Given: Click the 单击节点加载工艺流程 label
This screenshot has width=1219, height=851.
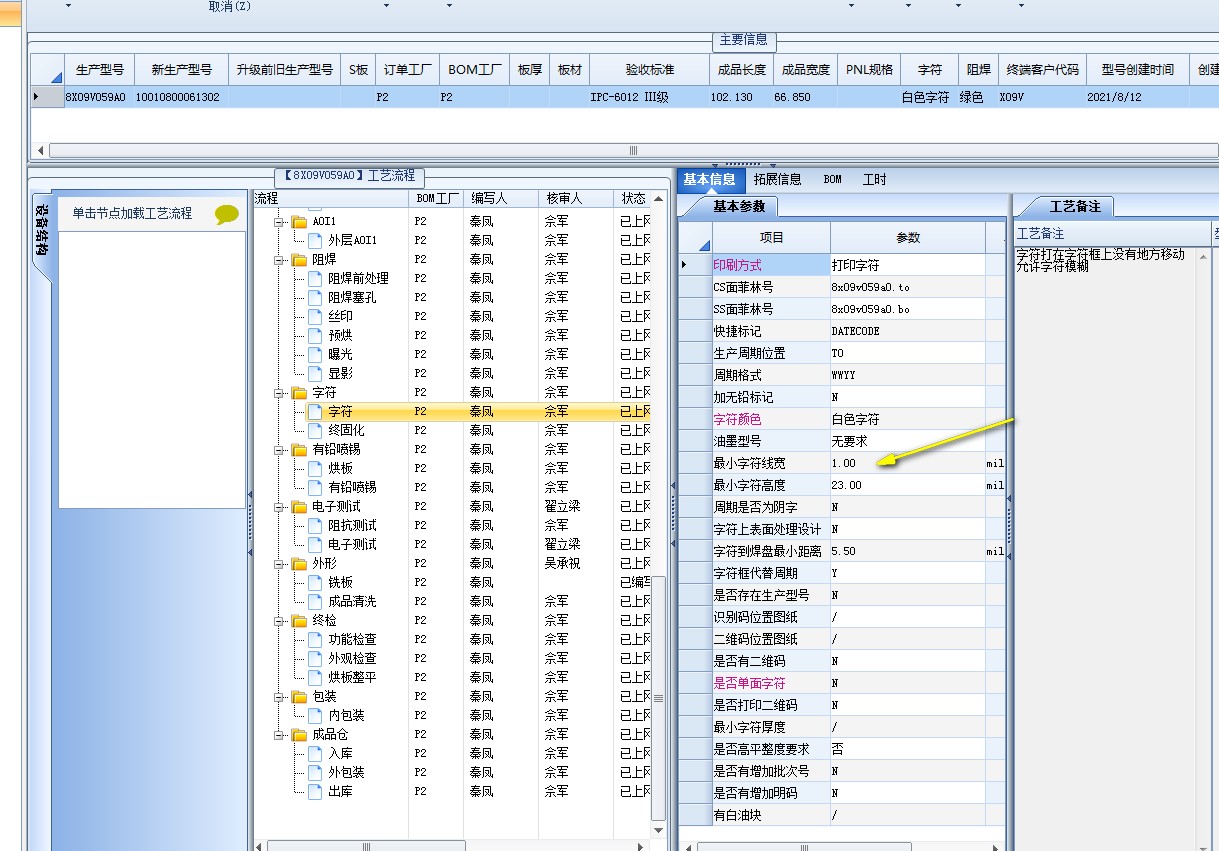Looking at the screenshot, I should (x=132, y=213).
